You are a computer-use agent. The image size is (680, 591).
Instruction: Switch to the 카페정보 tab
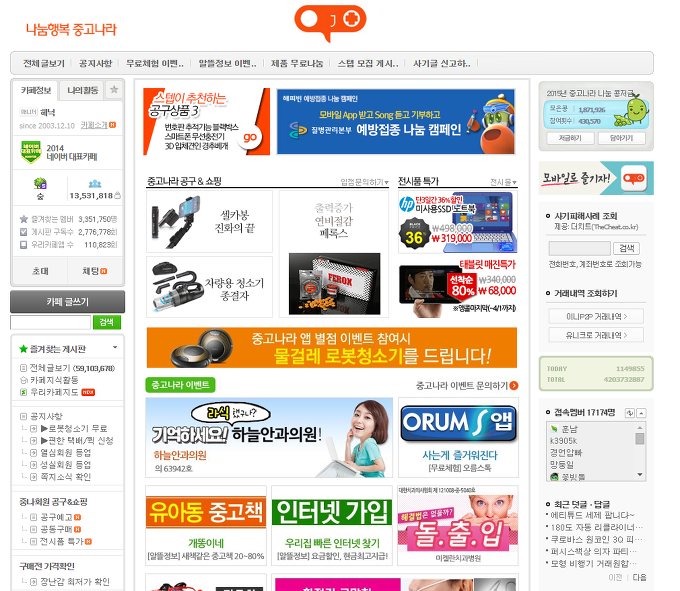[x=36, y=90]
